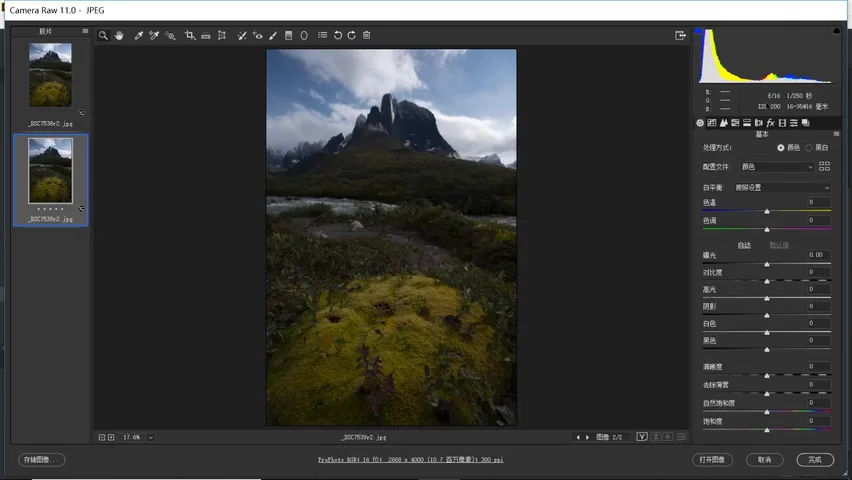Toggle preview settings menu icon
This screenshot has width=852, height=480.
pyautogui.click(x=681, y=437)
